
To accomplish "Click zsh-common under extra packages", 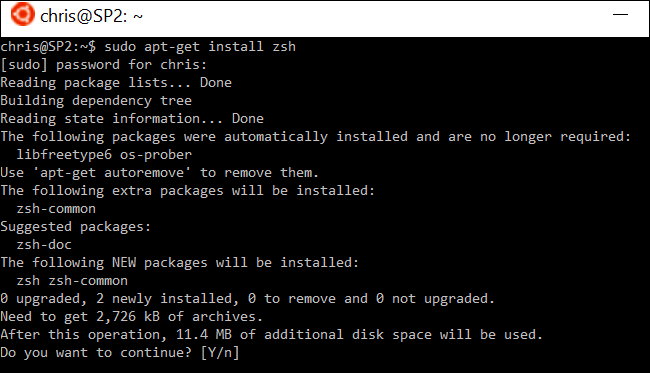I will (x=56, y=209).
